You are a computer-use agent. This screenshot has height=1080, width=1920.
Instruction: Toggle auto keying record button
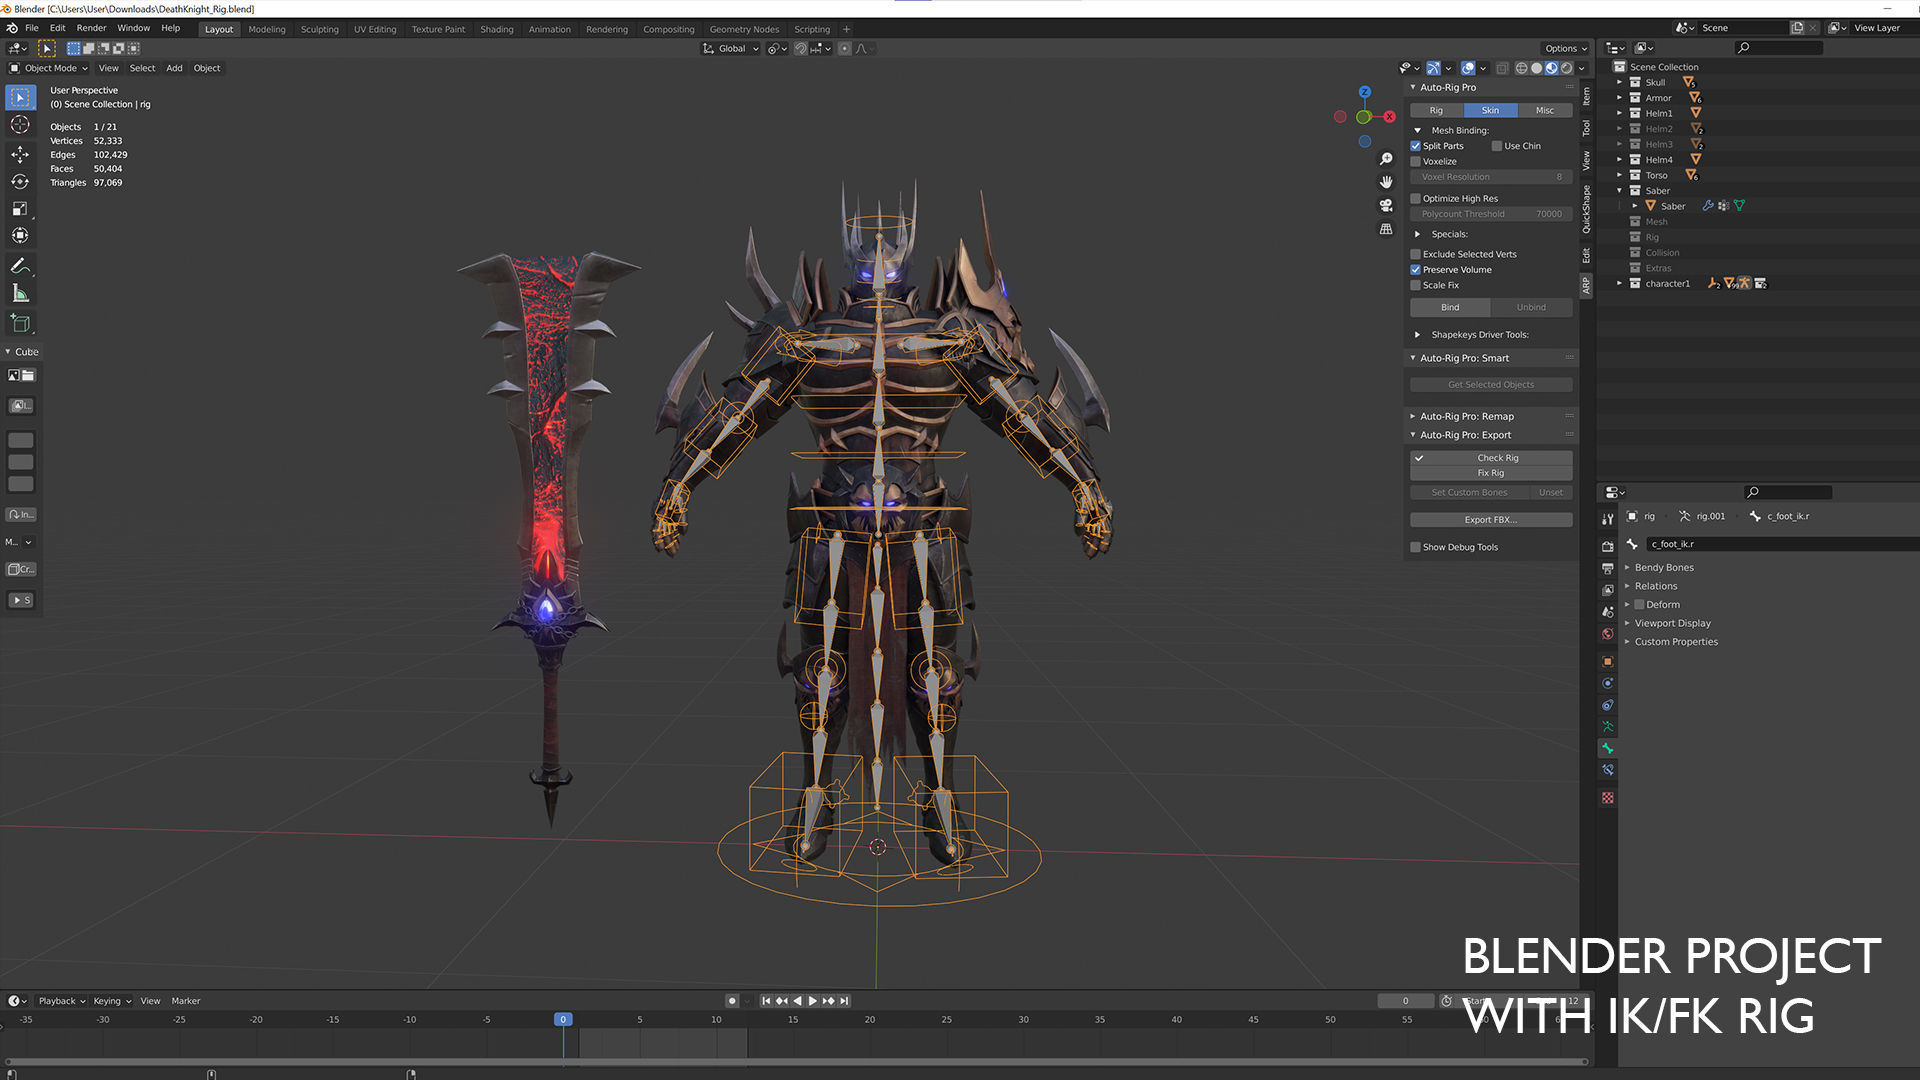pyautogui.click(x=732, y=1001)
